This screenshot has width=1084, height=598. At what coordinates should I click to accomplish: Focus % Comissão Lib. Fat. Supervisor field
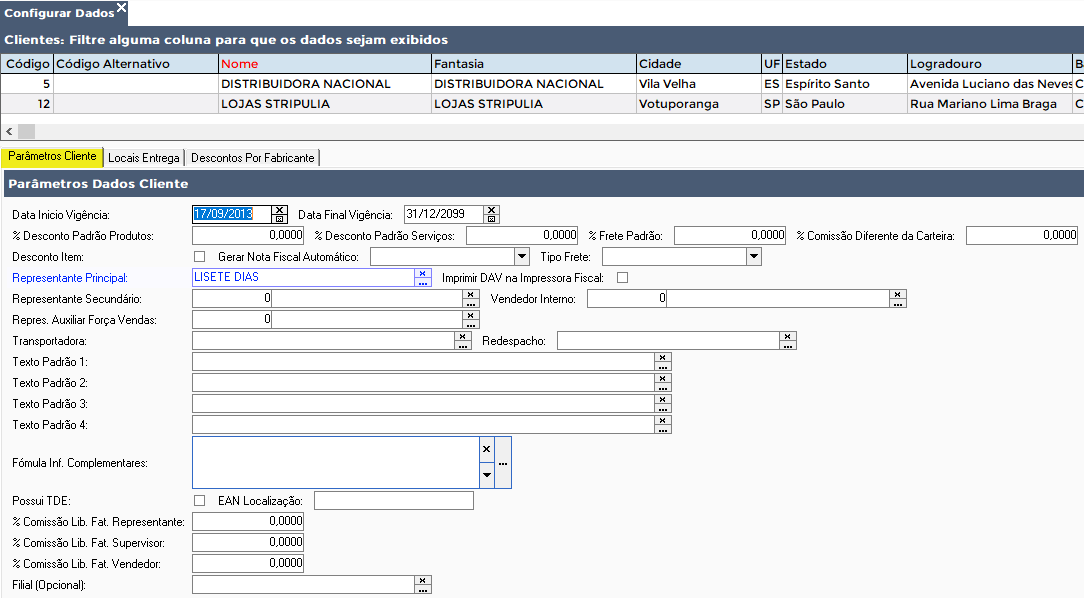tap(248, 542)
